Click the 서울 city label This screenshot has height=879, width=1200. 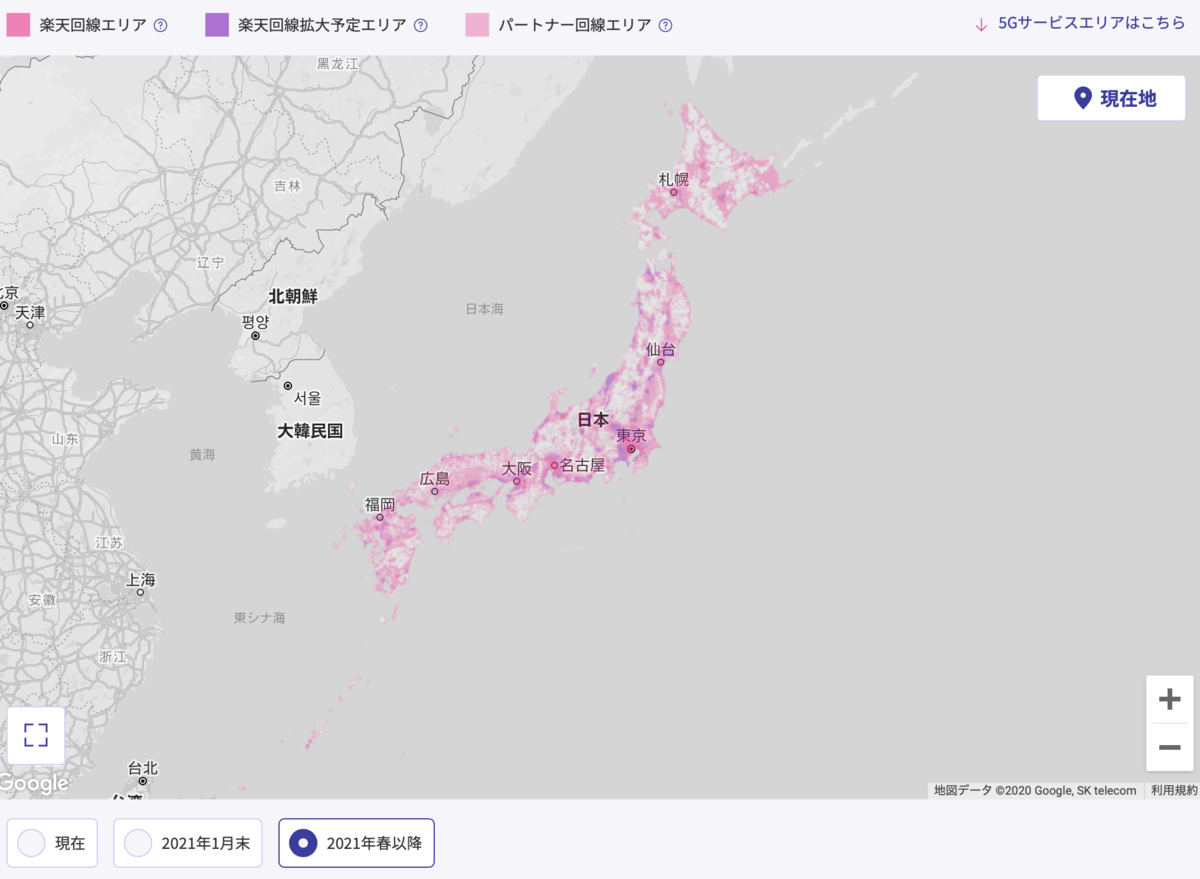[x=307, y=398]
